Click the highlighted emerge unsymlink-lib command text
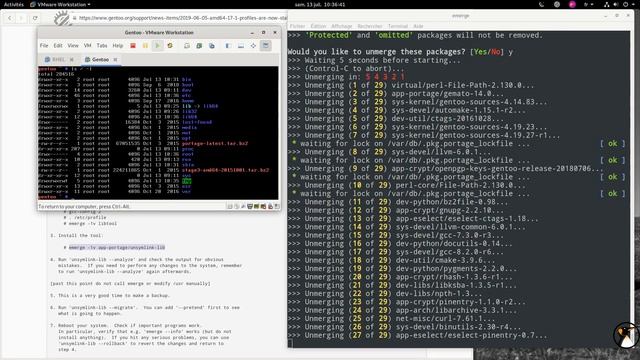Viewport: 640px width, 360px height. pyautogui.click(x=117, y=247)
